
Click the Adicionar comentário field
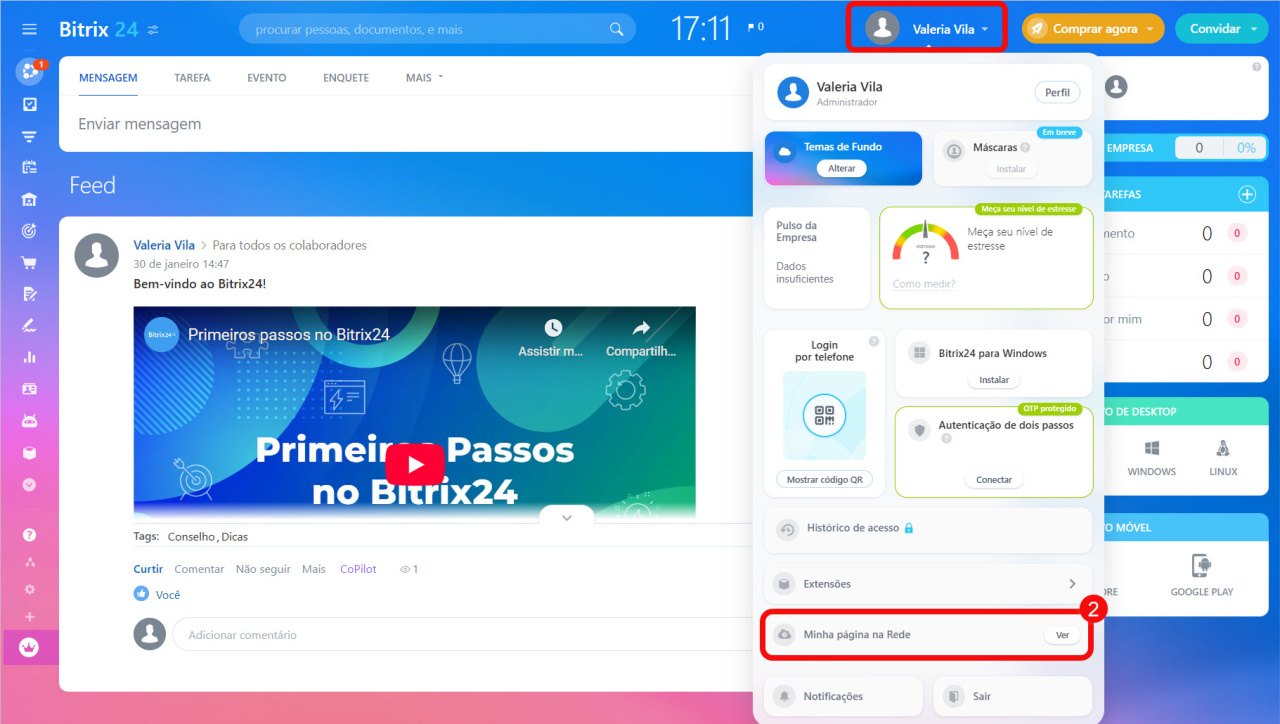(460, 635)
